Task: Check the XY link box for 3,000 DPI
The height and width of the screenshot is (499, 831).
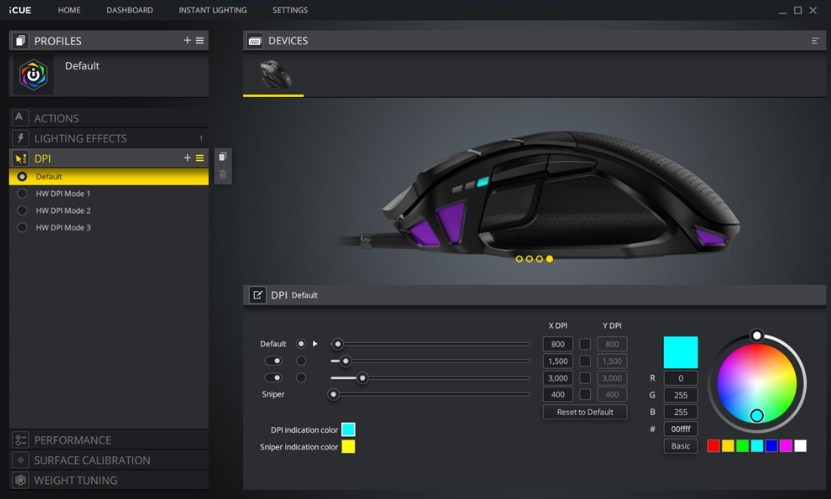Action: (585, 378)
